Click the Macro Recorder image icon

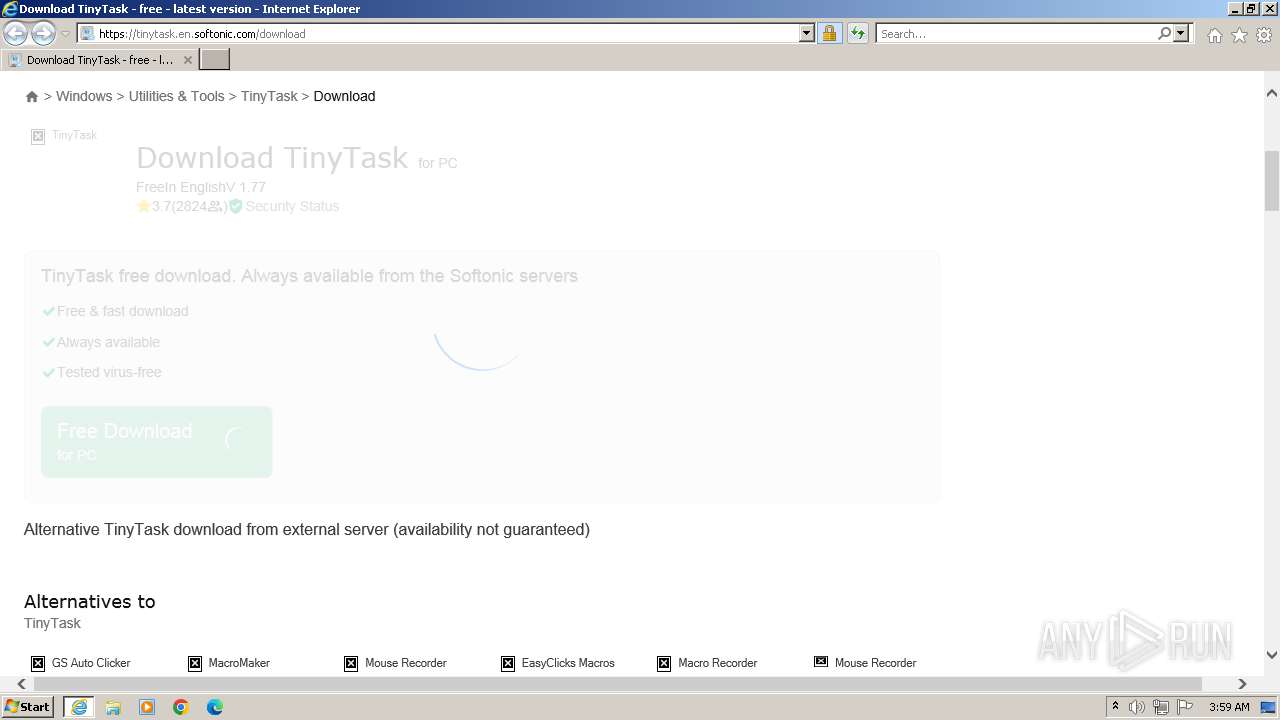pos(664,663)
